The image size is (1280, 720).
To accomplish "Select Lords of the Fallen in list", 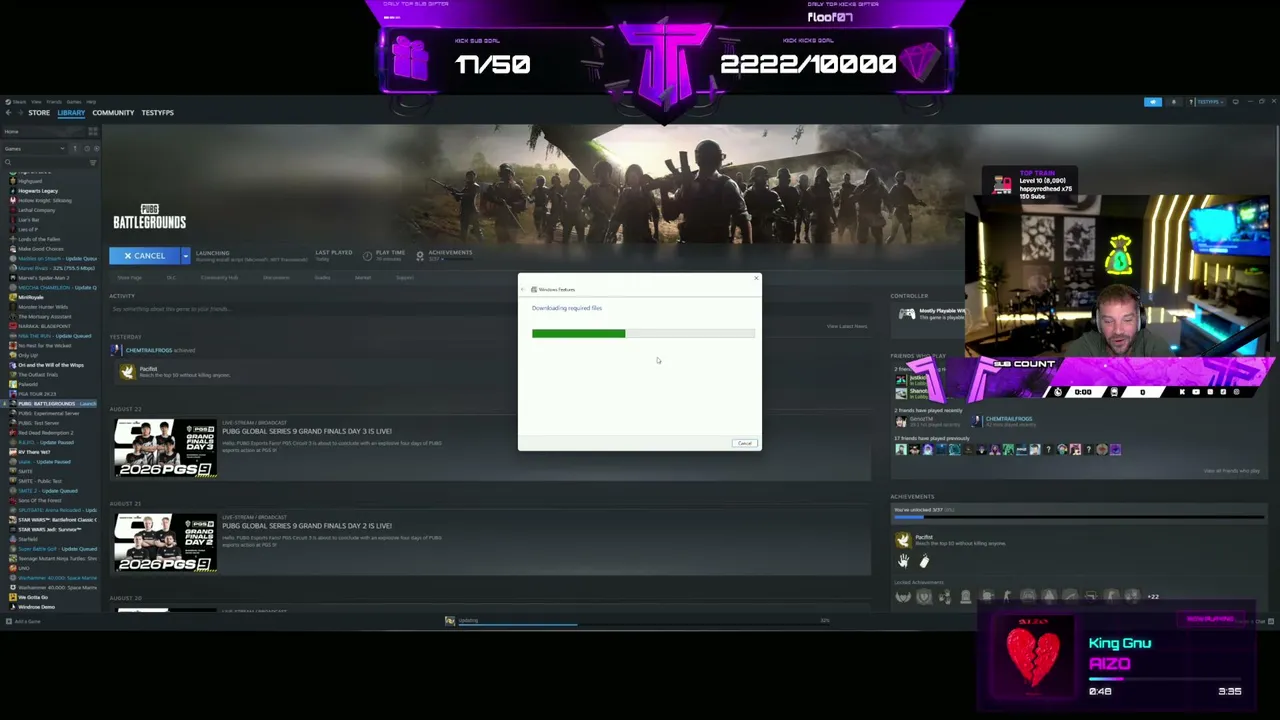I will click(x=39, y=239).
